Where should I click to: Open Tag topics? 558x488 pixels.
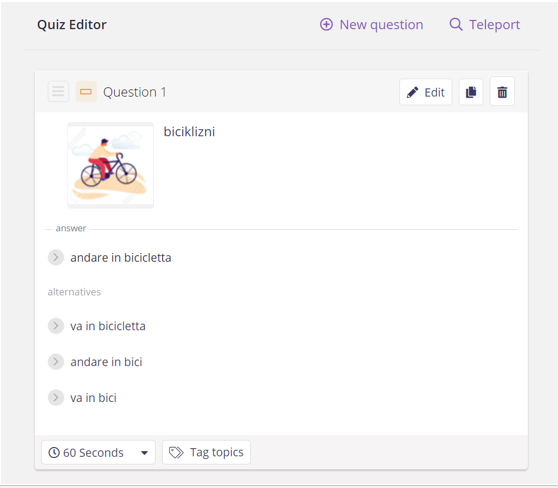206,452
